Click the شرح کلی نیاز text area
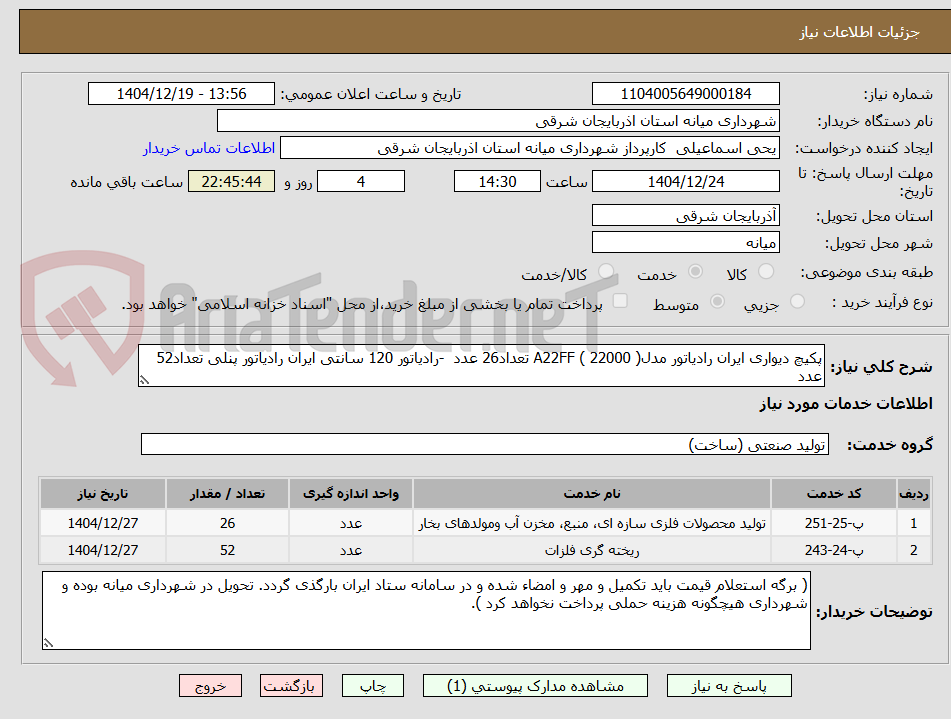951x719 pixels. tap(481, 366)
